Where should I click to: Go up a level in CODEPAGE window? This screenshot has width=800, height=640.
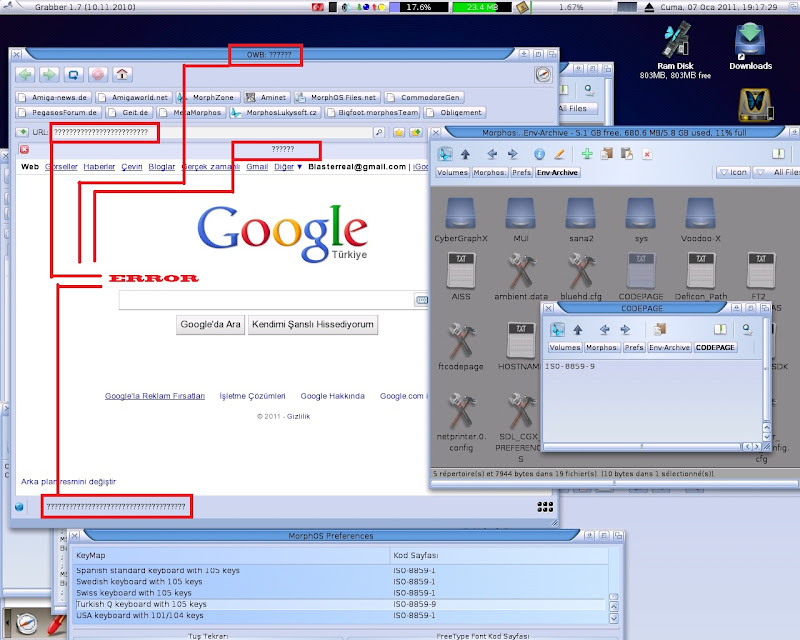coord(578,330)
